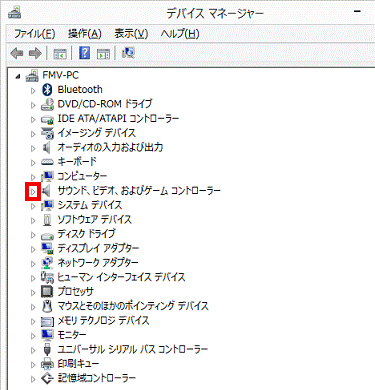Click the Bluetooth logo icon

[47, 90]
